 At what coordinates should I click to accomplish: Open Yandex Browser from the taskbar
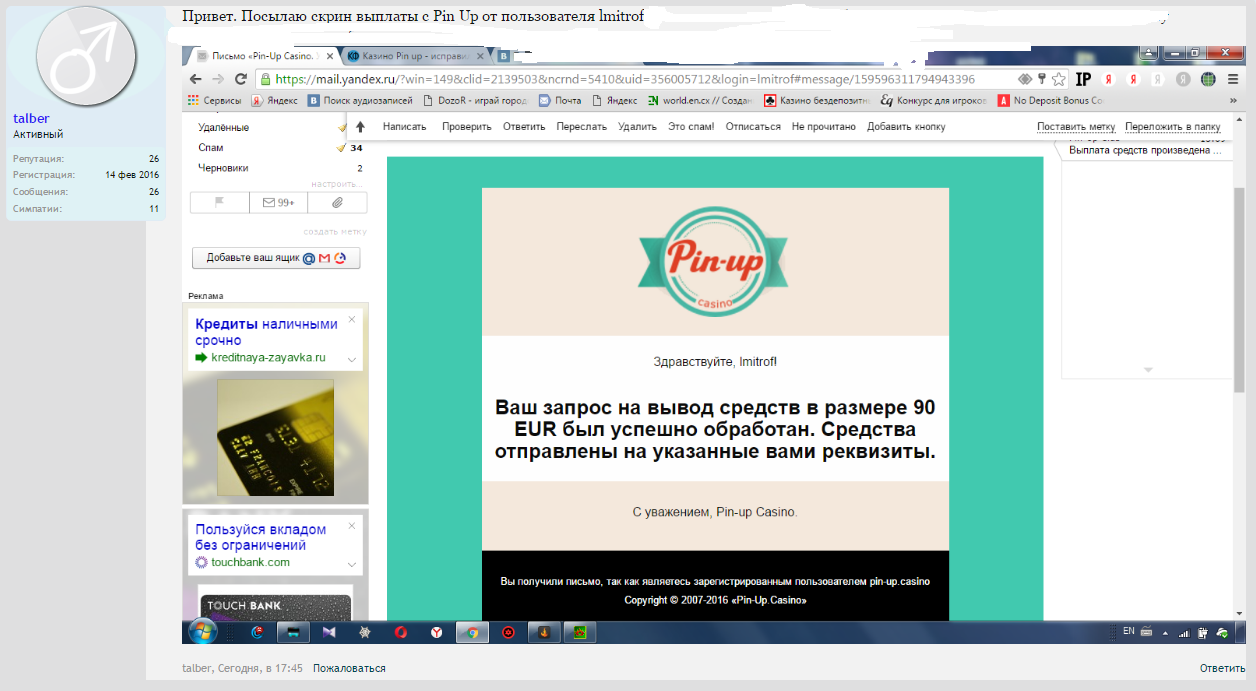point(437,632)
